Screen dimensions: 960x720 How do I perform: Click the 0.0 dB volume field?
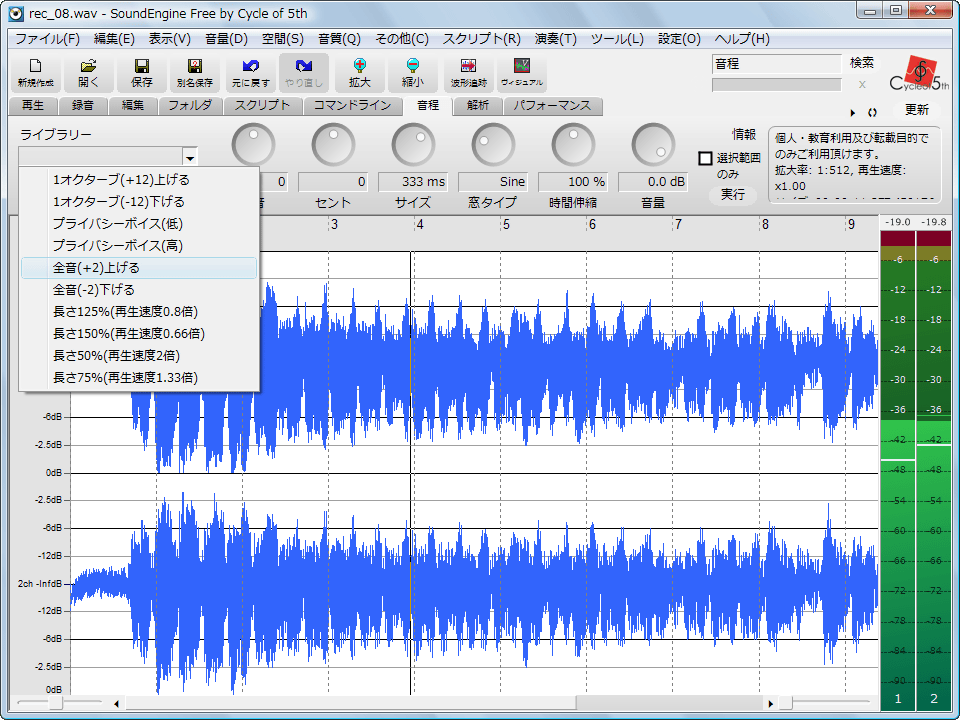[x=653, y=182]
